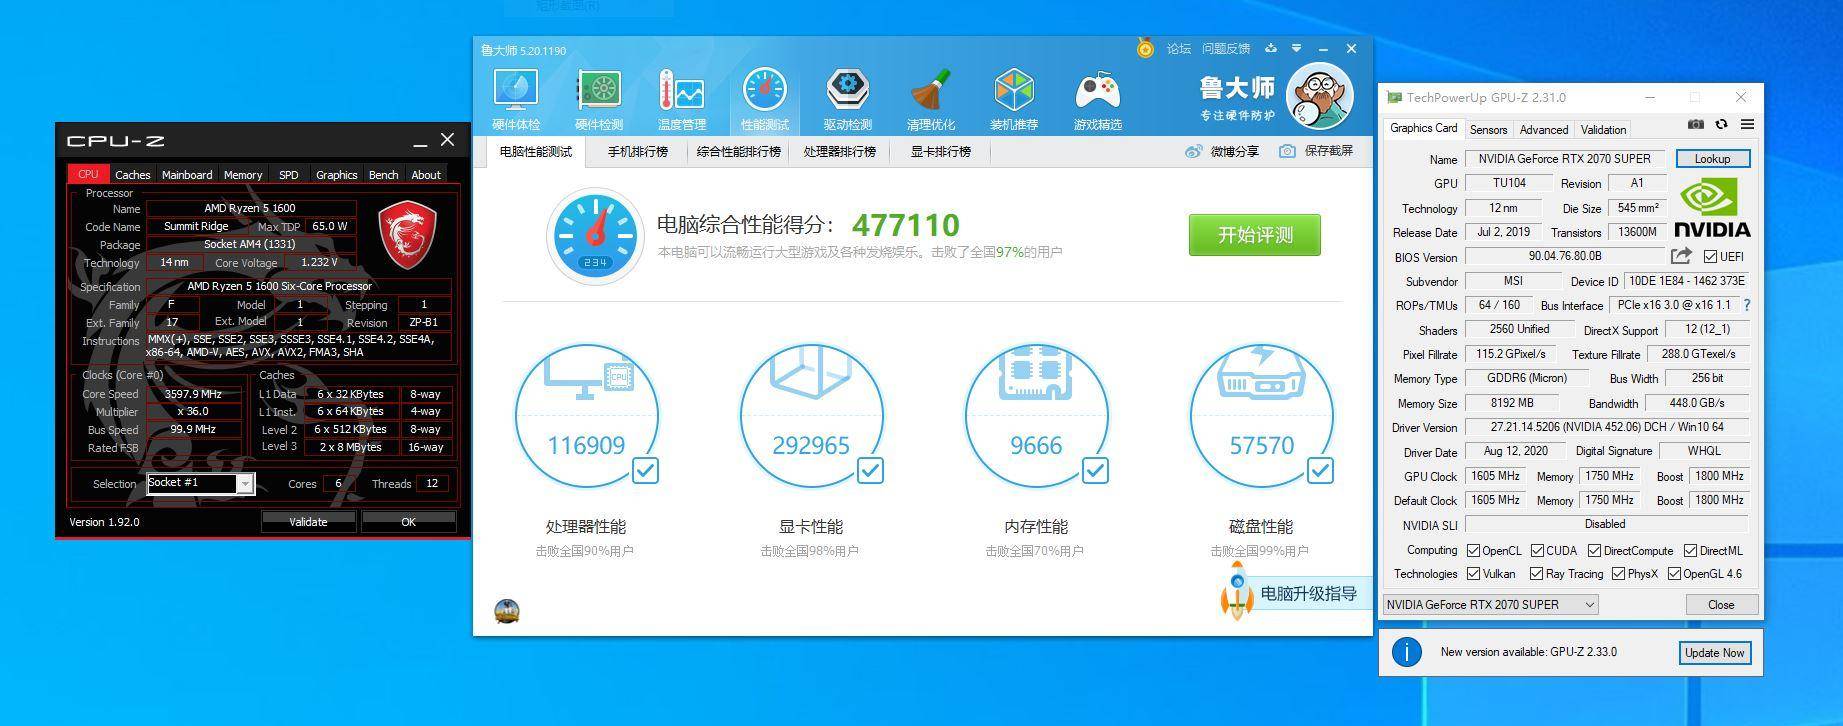Open the GPU-Z hamburger menu icon
This screenshot has height=726, width=1843.
[1747, 124]
